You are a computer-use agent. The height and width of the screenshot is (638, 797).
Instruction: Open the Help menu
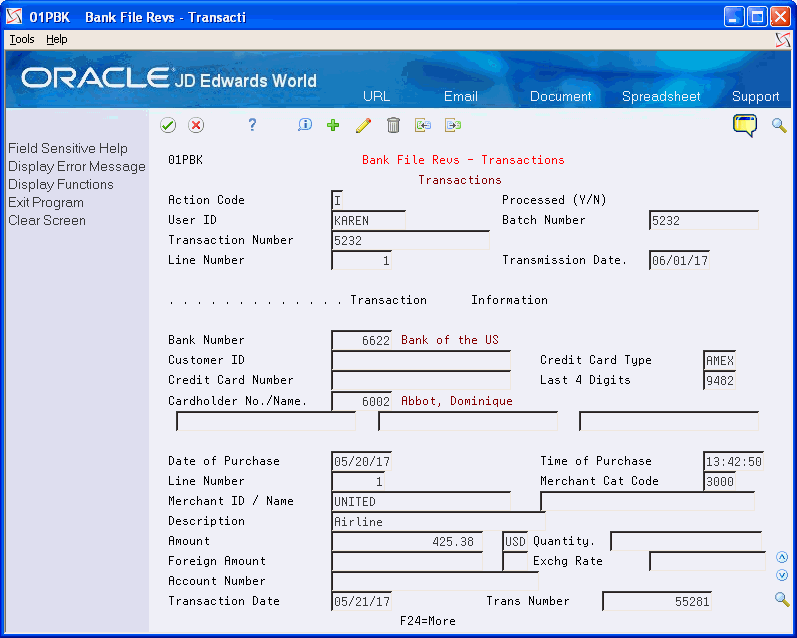(56, 39)
